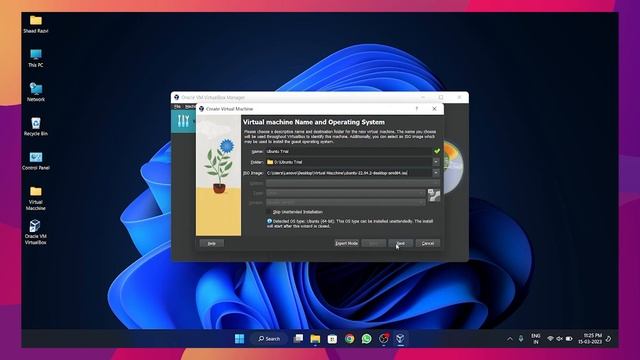640x360 pixels.
Task: Click the question mark help button in title bar
Action: 417,109
